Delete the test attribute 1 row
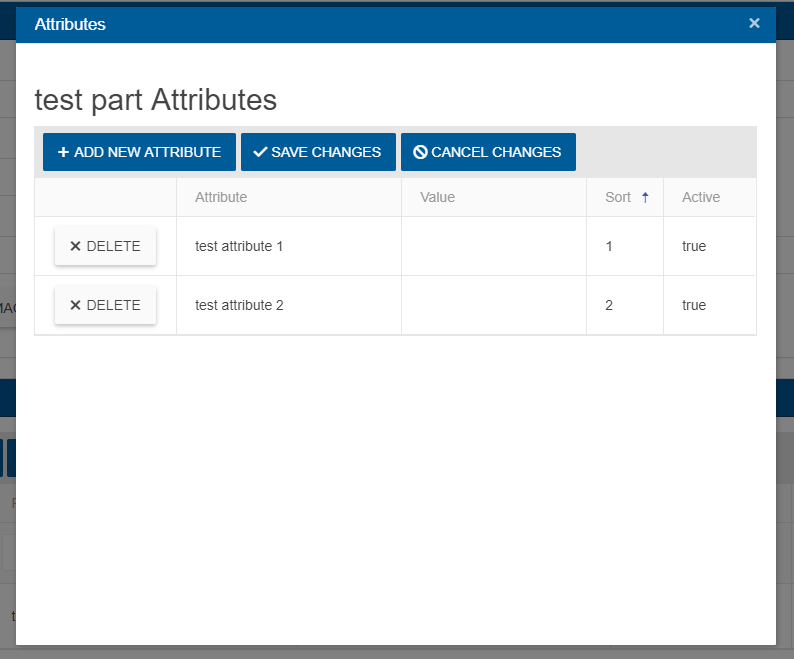This screenshot has height=659, width=794. click(105, 246)
